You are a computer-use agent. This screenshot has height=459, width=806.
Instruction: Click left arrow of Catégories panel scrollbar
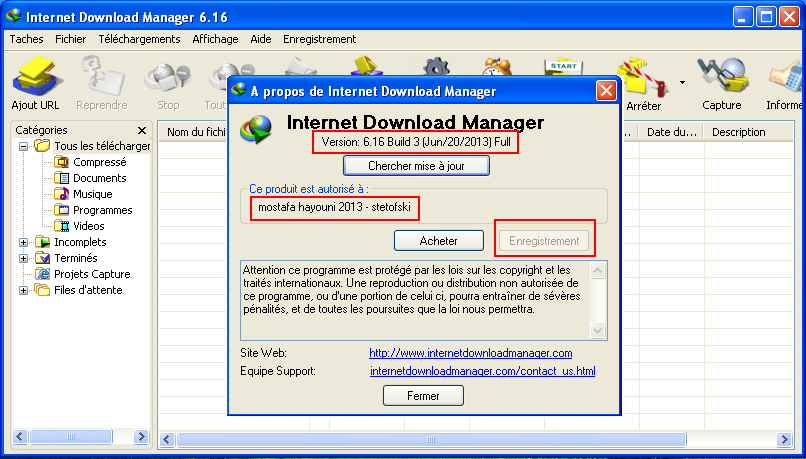[x=20, y=437]
